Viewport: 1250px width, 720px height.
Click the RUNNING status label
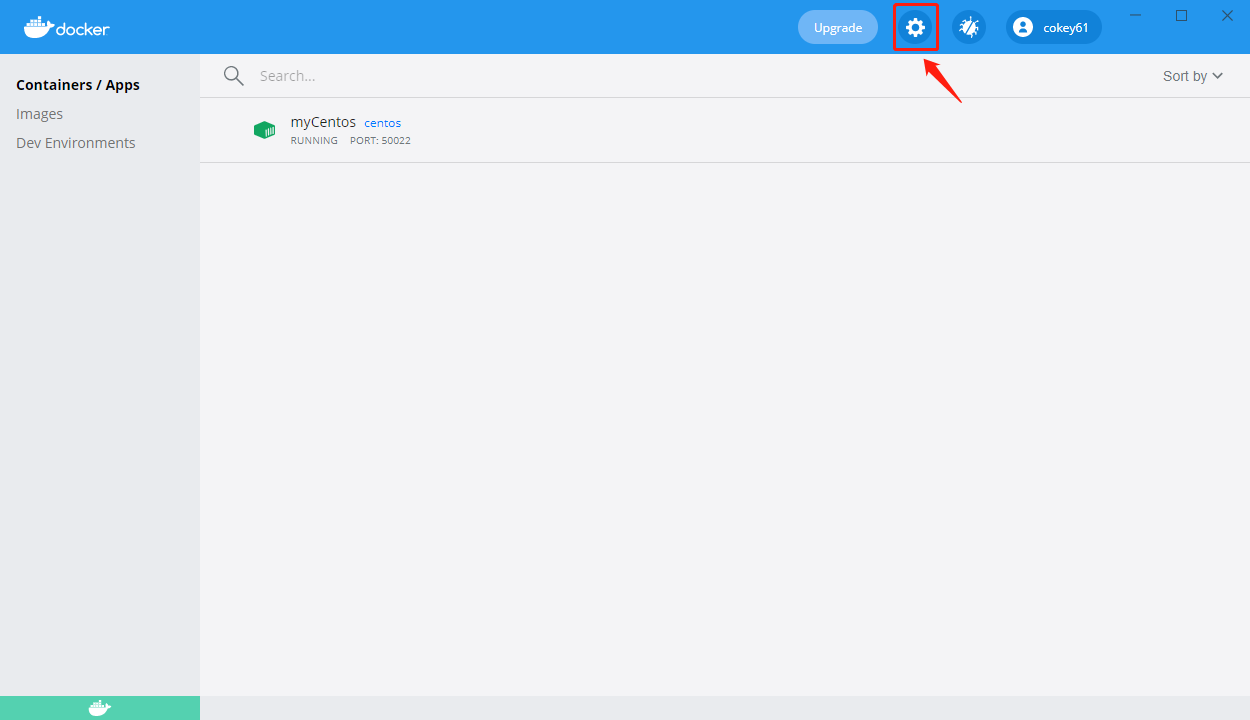314,140
